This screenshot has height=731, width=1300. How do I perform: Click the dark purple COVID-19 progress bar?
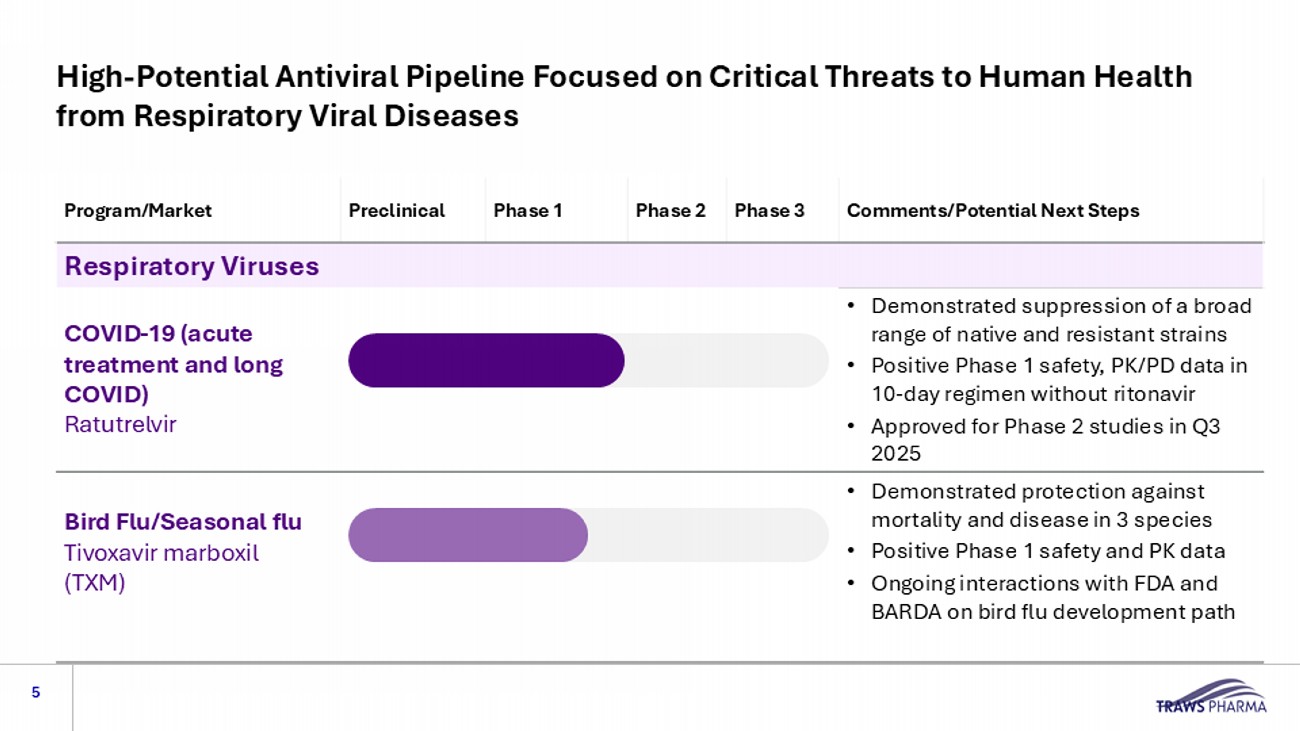[x=486, y=360]
